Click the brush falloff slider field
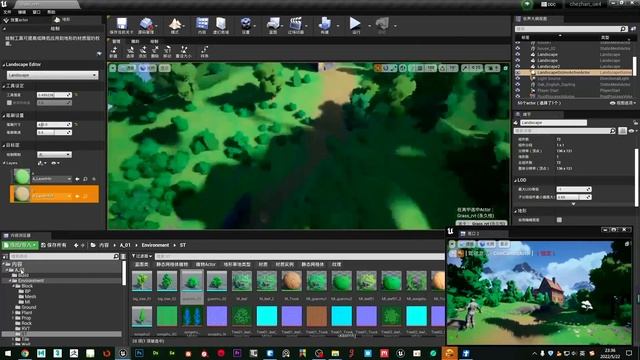Screen dimensions: 640x360 coord(54,132)
